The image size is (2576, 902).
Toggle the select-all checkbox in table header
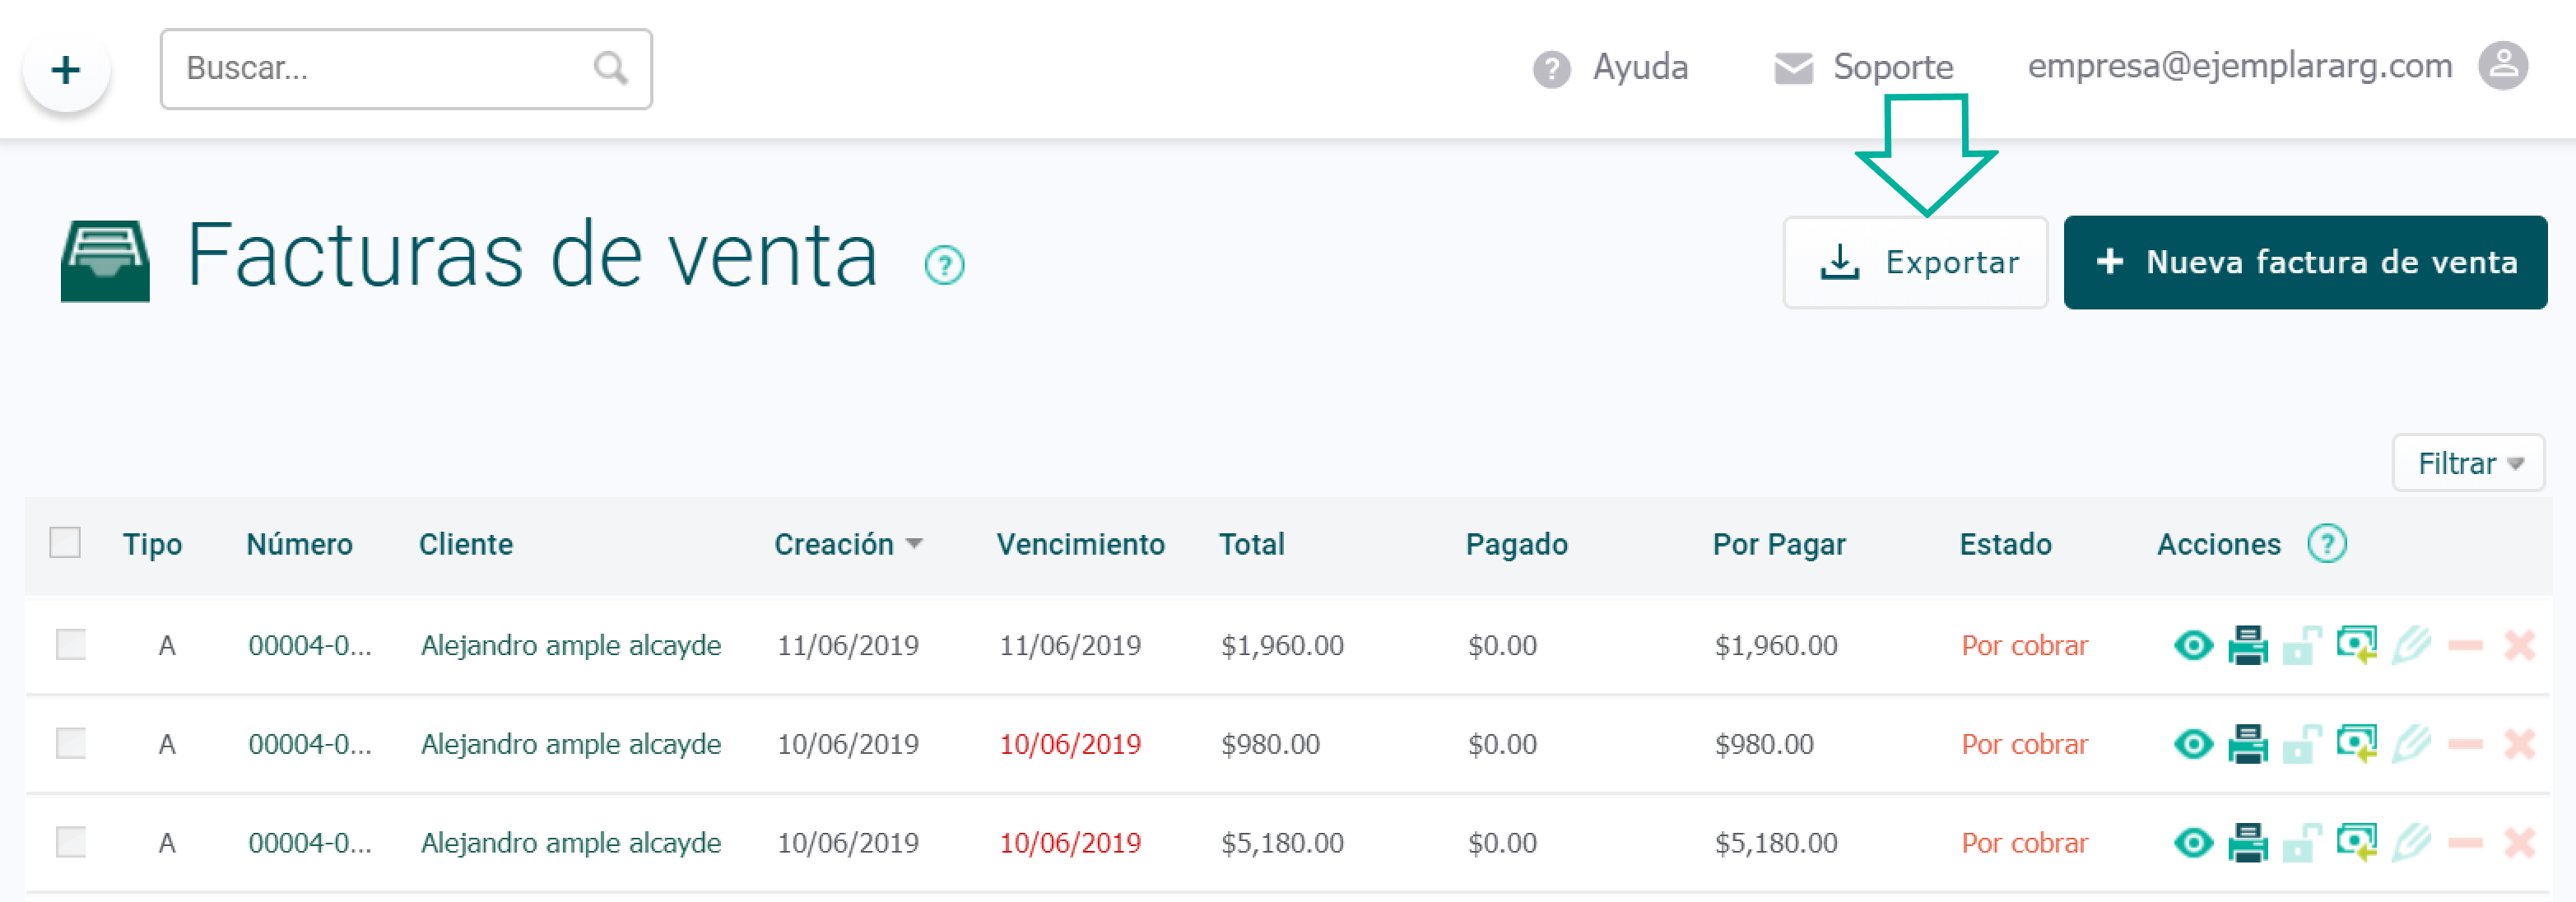pos(65,543)
